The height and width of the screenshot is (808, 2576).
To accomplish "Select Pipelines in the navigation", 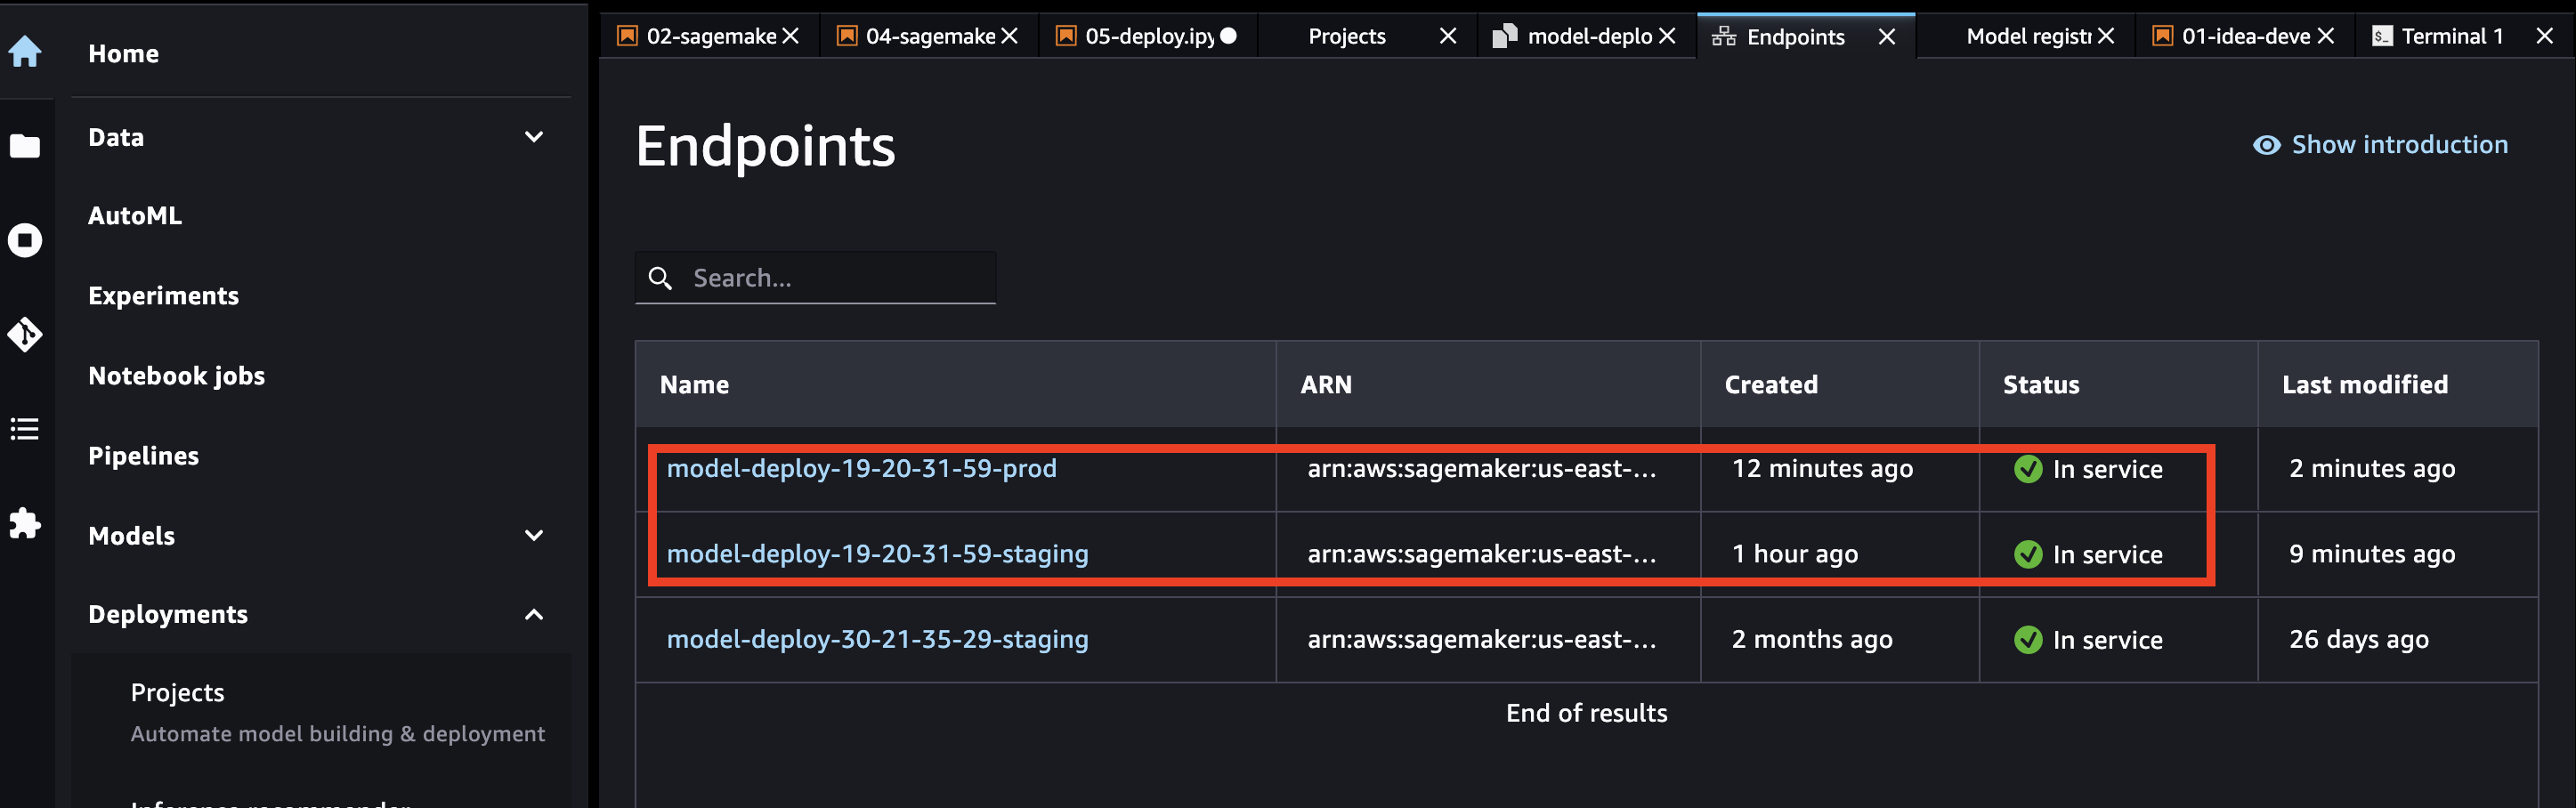I will [x=143, y=456].
